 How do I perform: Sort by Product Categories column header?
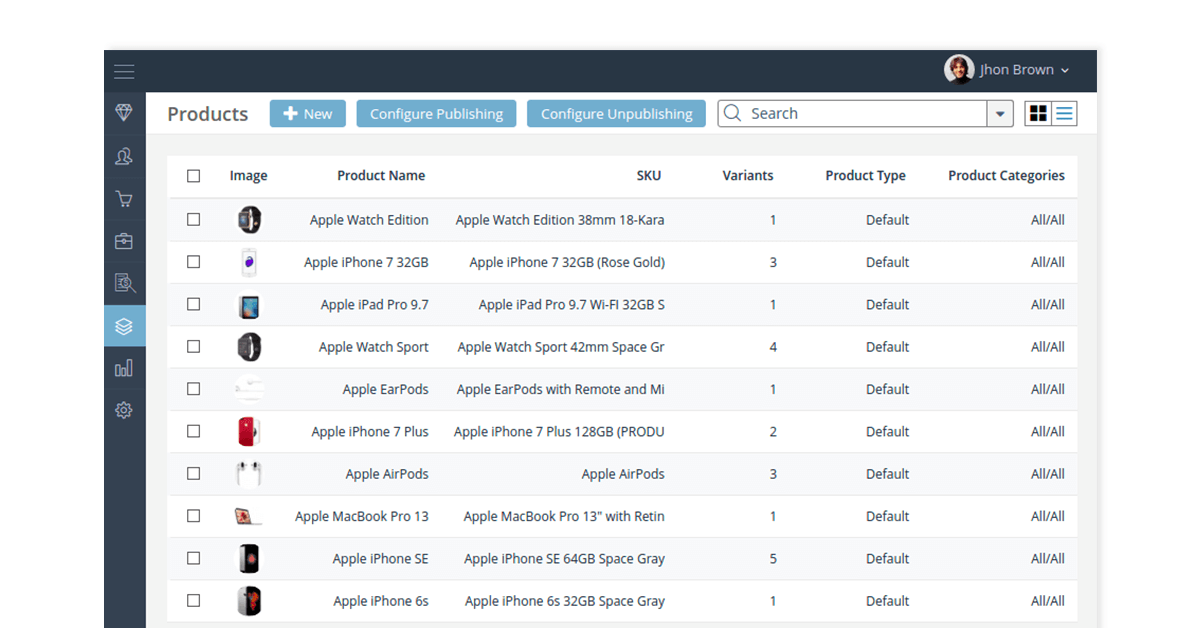point(1006,176)
